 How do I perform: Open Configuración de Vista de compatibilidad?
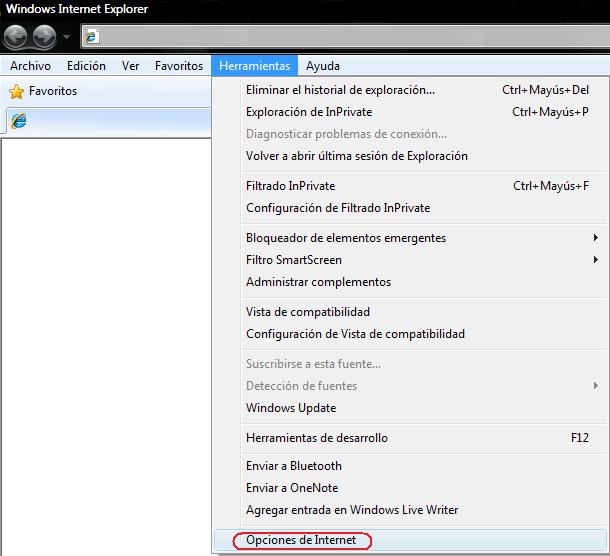point(412,334)
